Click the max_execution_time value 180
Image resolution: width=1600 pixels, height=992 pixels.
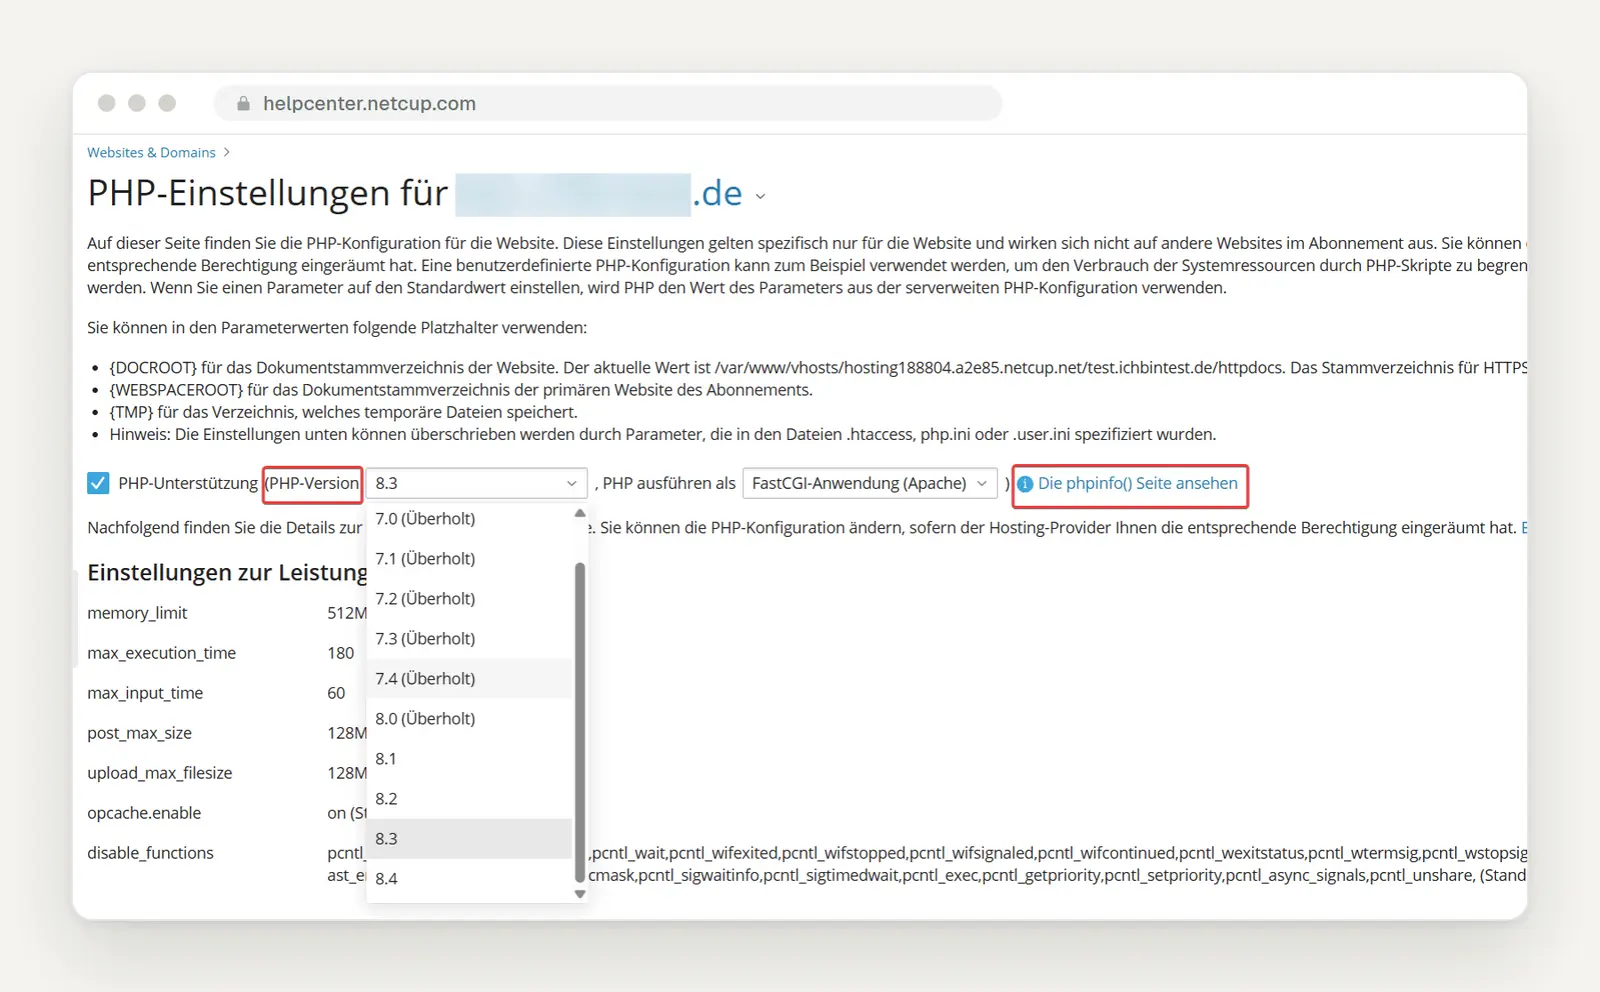click(x=340, y=653)
